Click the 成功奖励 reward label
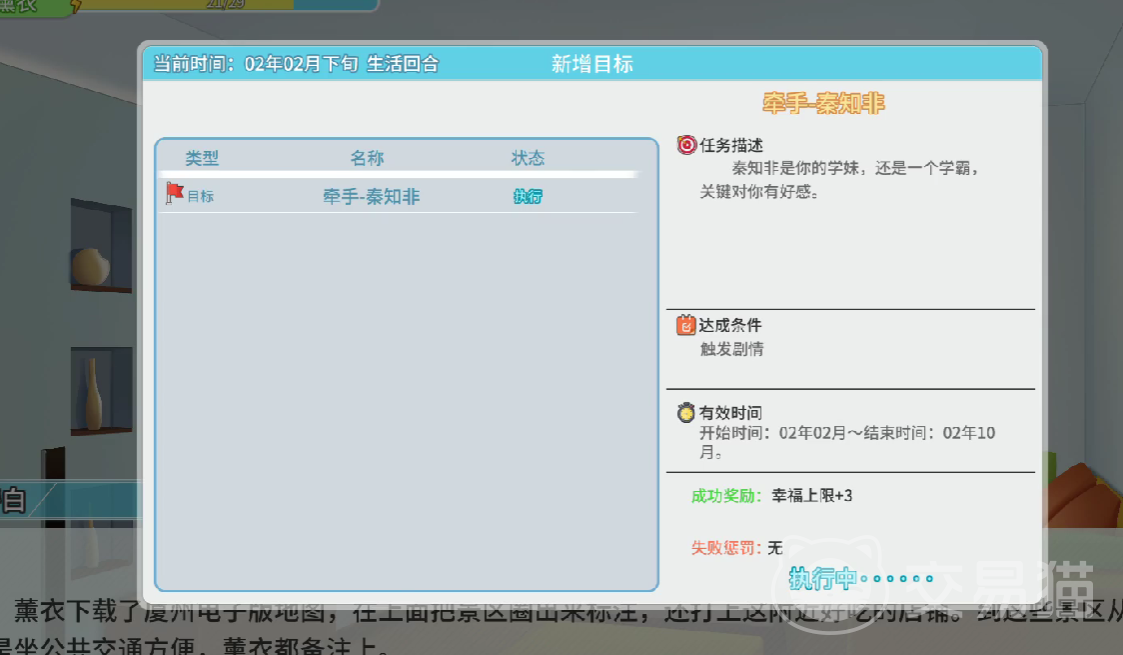This screenshot has height=655, width=1123. point(726,496)
